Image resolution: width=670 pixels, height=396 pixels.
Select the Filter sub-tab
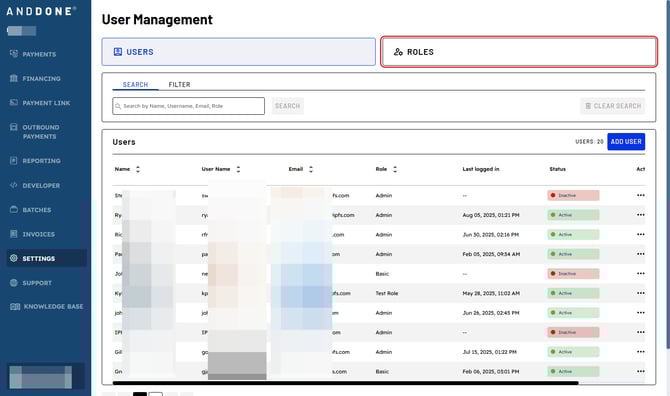(x=179, y=85)
